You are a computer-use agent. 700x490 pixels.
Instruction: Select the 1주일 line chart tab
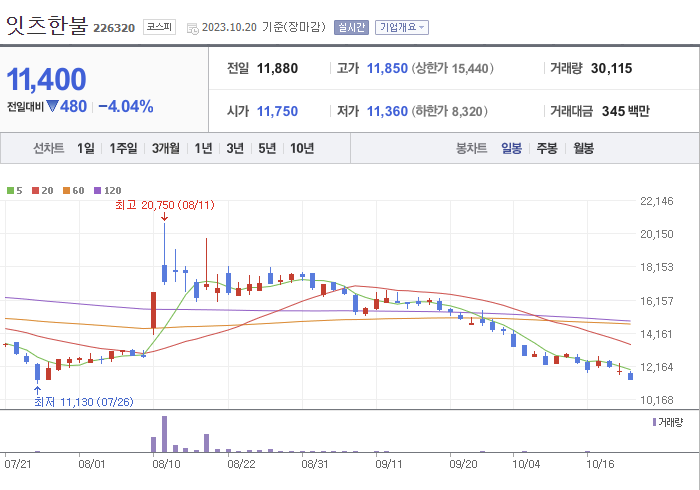pos(123,148)
